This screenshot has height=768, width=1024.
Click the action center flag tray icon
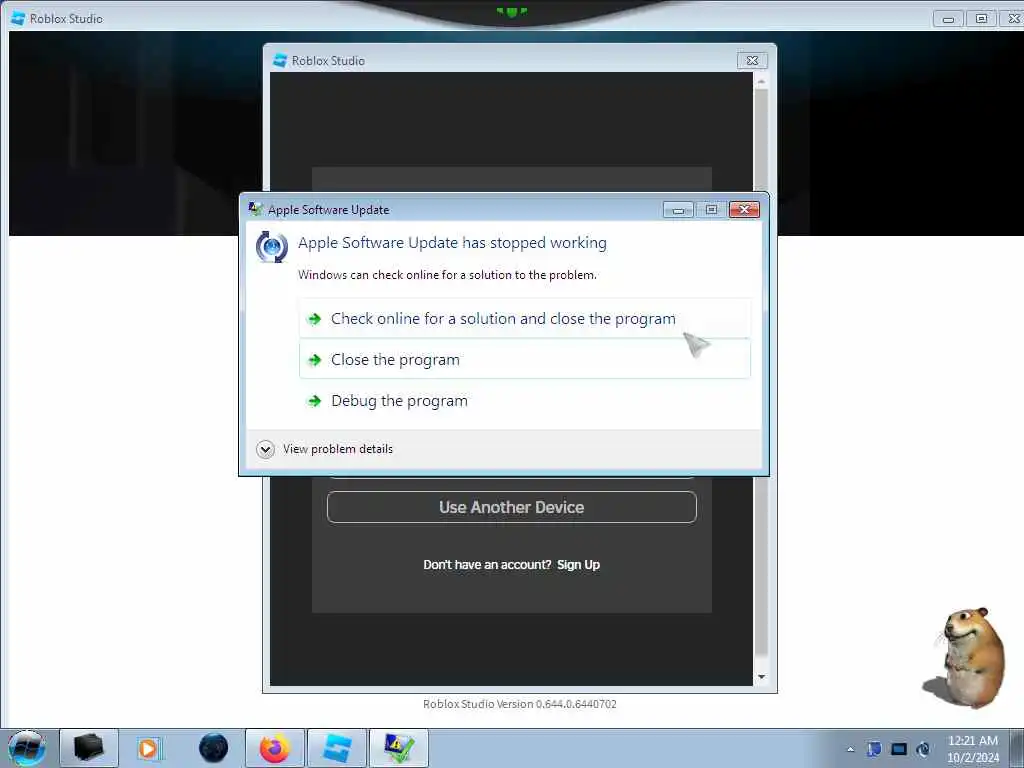pos(874,749)
